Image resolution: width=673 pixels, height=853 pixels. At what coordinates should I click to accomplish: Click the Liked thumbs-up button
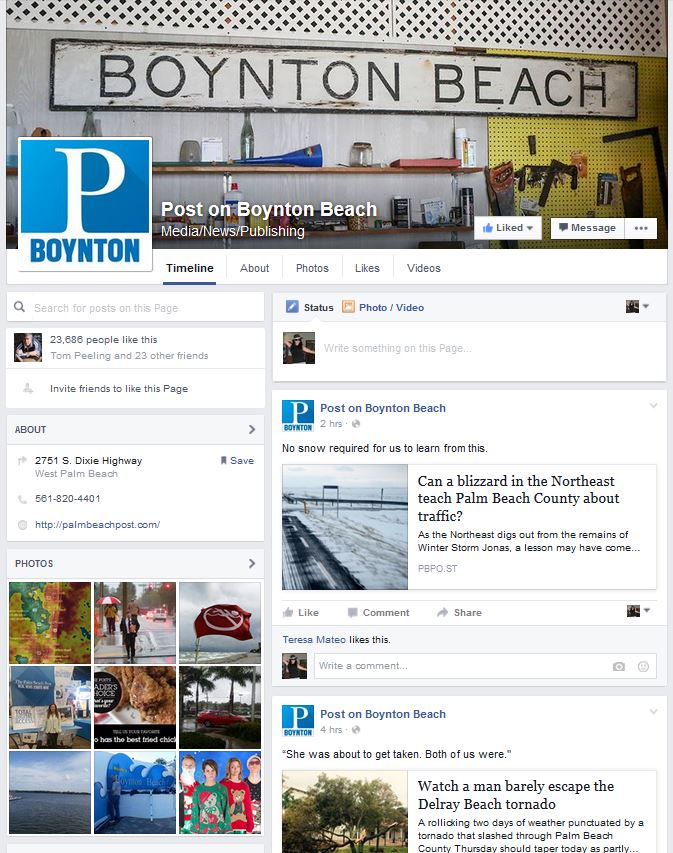point(508,228)
